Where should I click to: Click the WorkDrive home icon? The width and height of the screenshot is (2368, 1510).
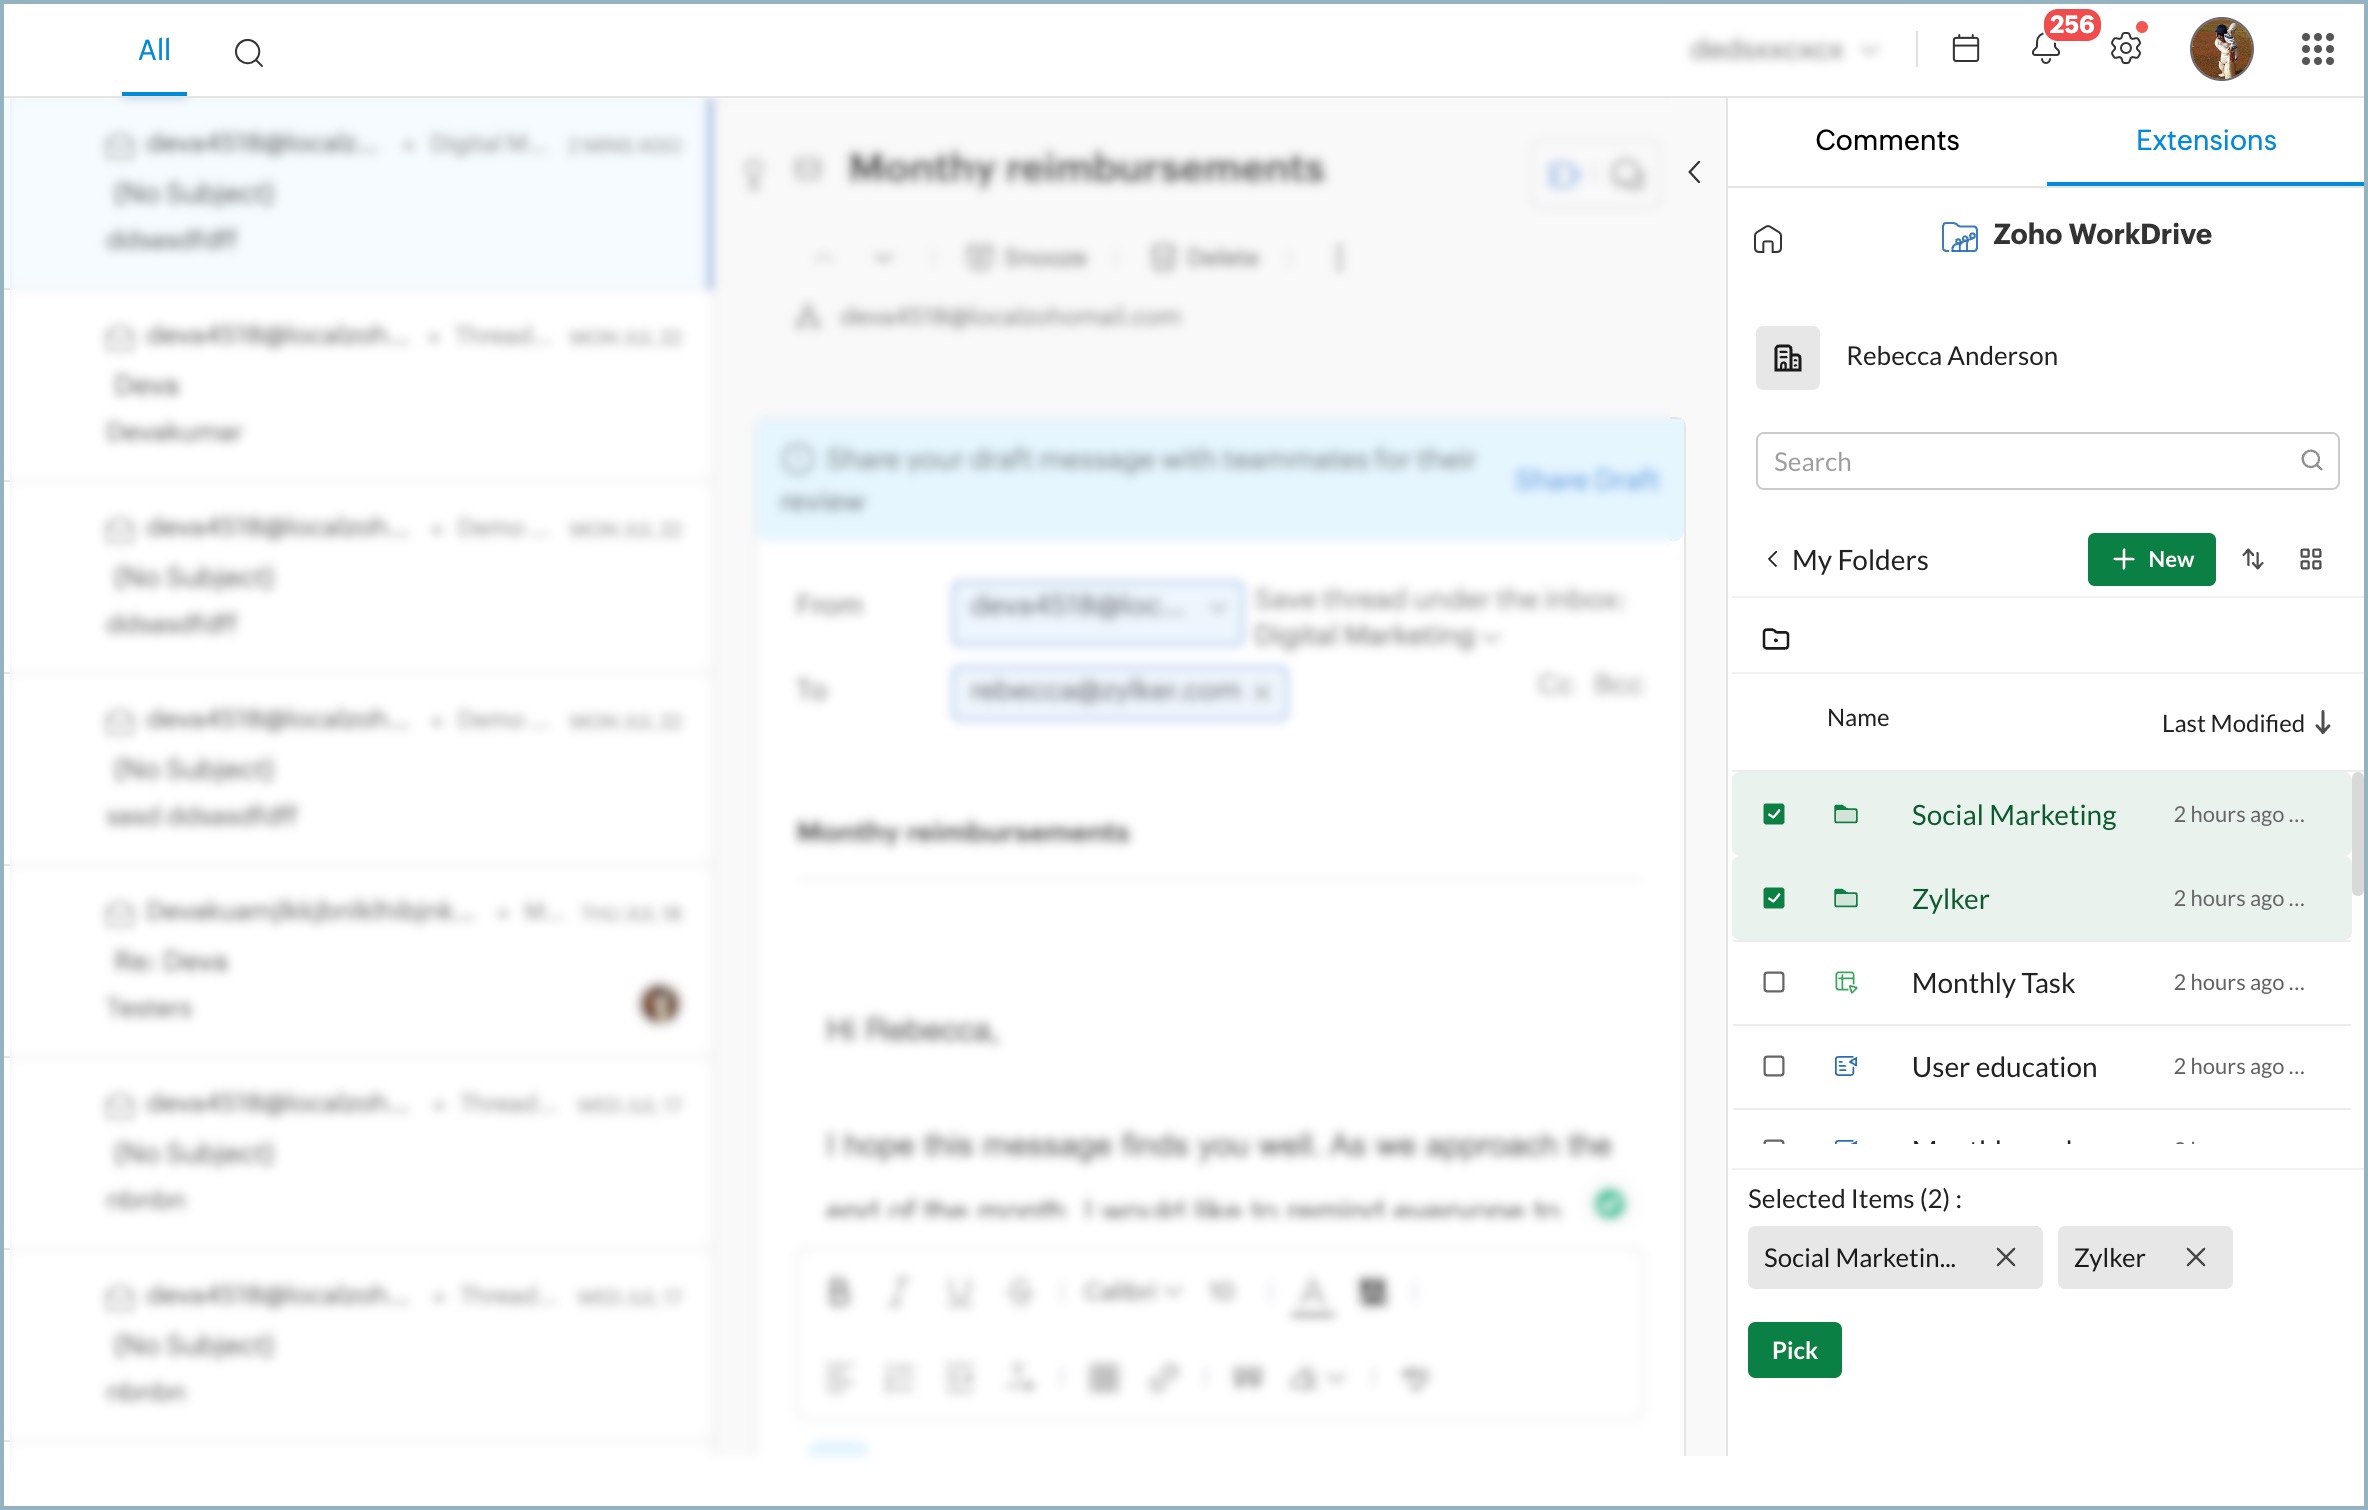[1768, 240]
